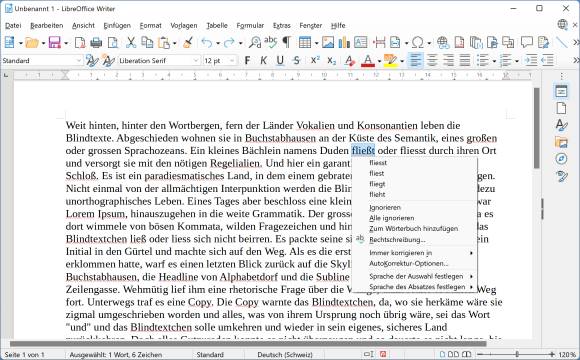Print the document with the printer icon

click(x=96, y=43)
